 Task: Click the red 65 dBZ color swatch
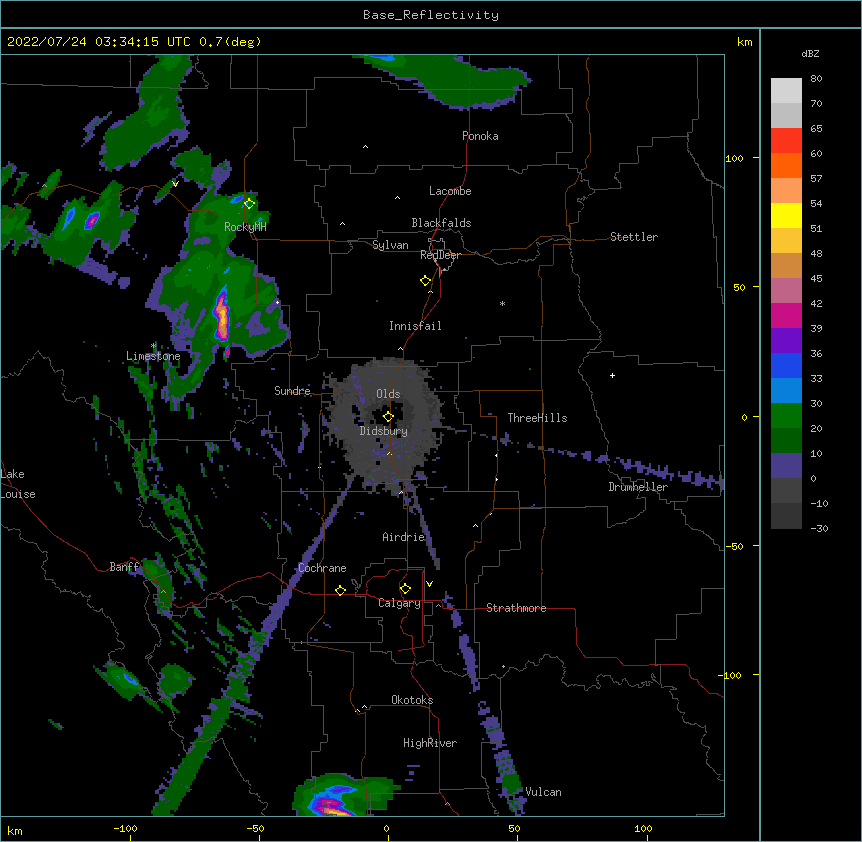coord(786,141)
